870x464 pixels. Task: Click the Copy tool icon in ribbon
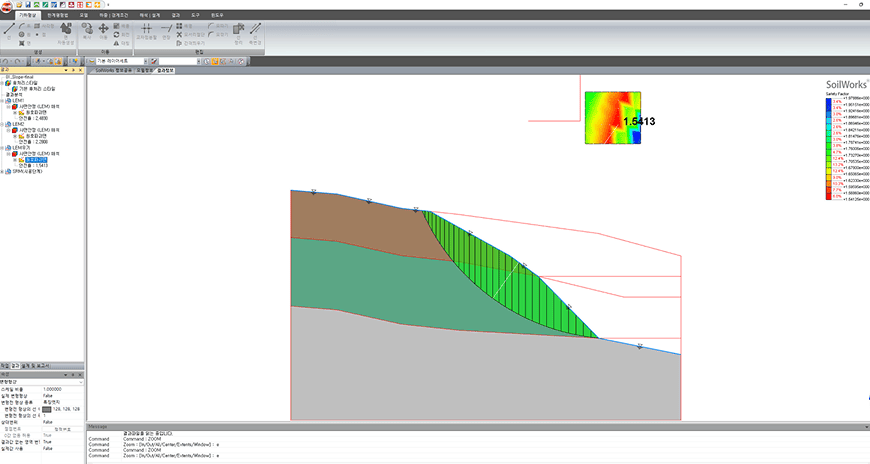87,28
